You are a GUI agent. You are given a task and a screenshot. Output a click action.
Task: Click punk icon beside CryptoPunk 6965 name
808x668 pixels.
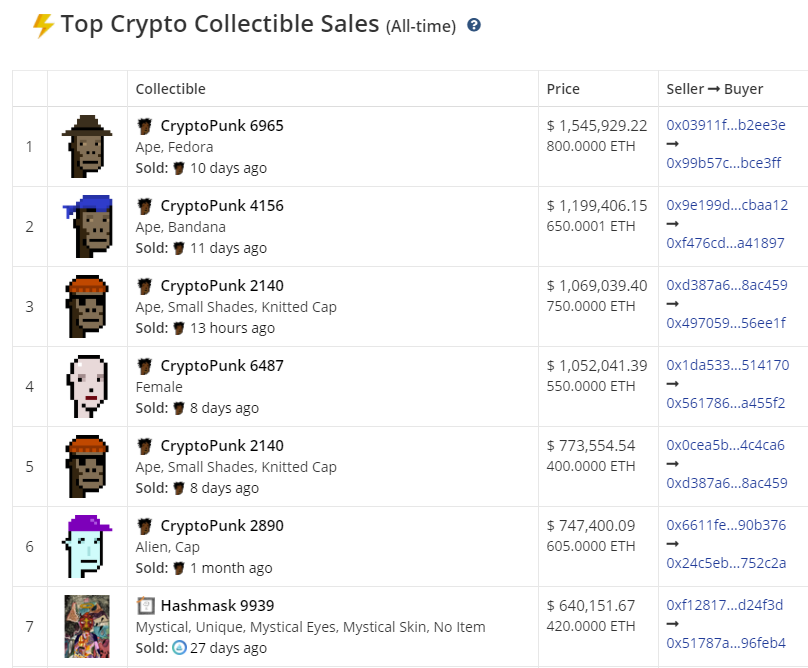145,126
